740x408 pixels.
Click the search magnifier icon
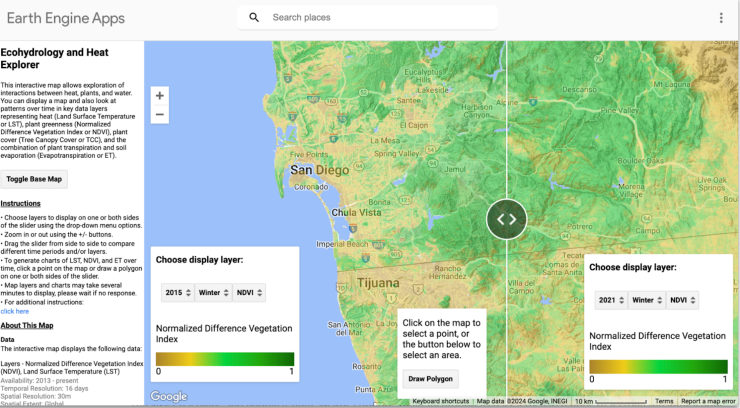point(254,17)
